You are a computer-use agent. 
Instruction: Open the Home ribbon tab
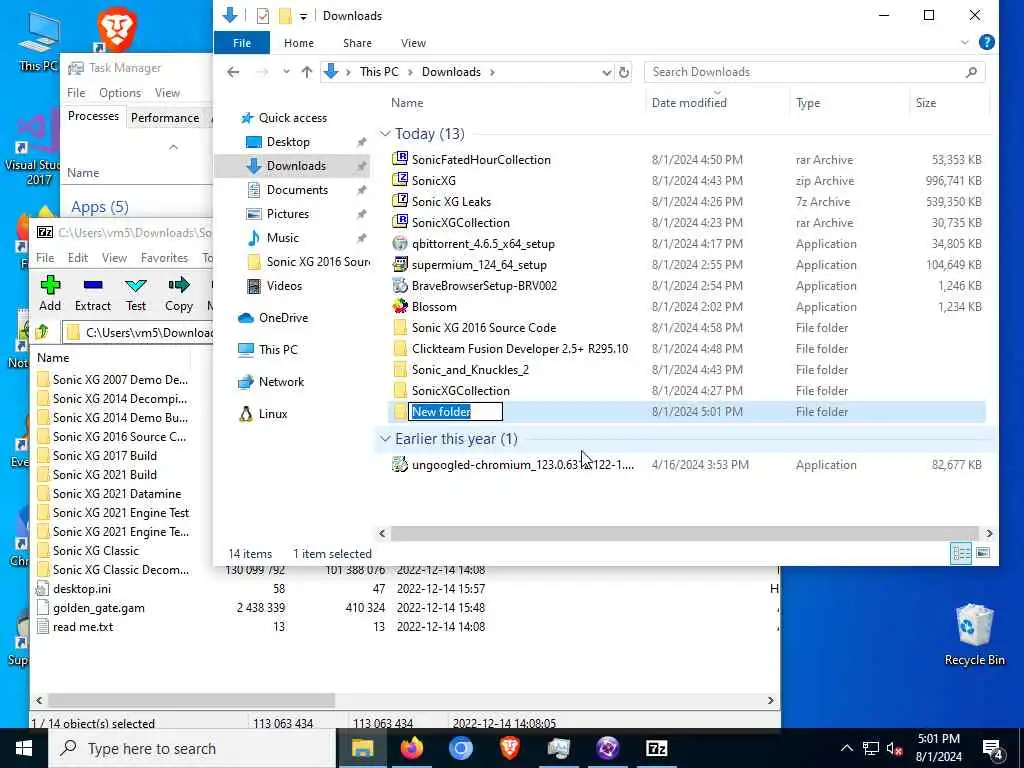[x=298, y=42]
